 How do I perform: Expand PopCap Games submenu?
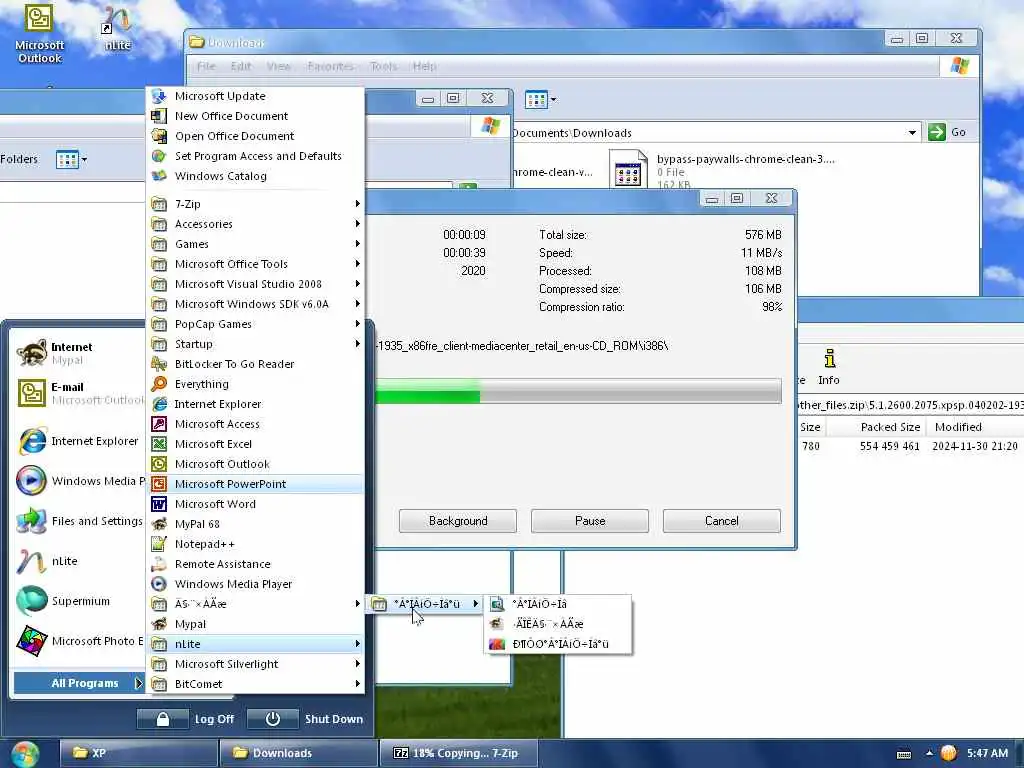tap(255, 324)
